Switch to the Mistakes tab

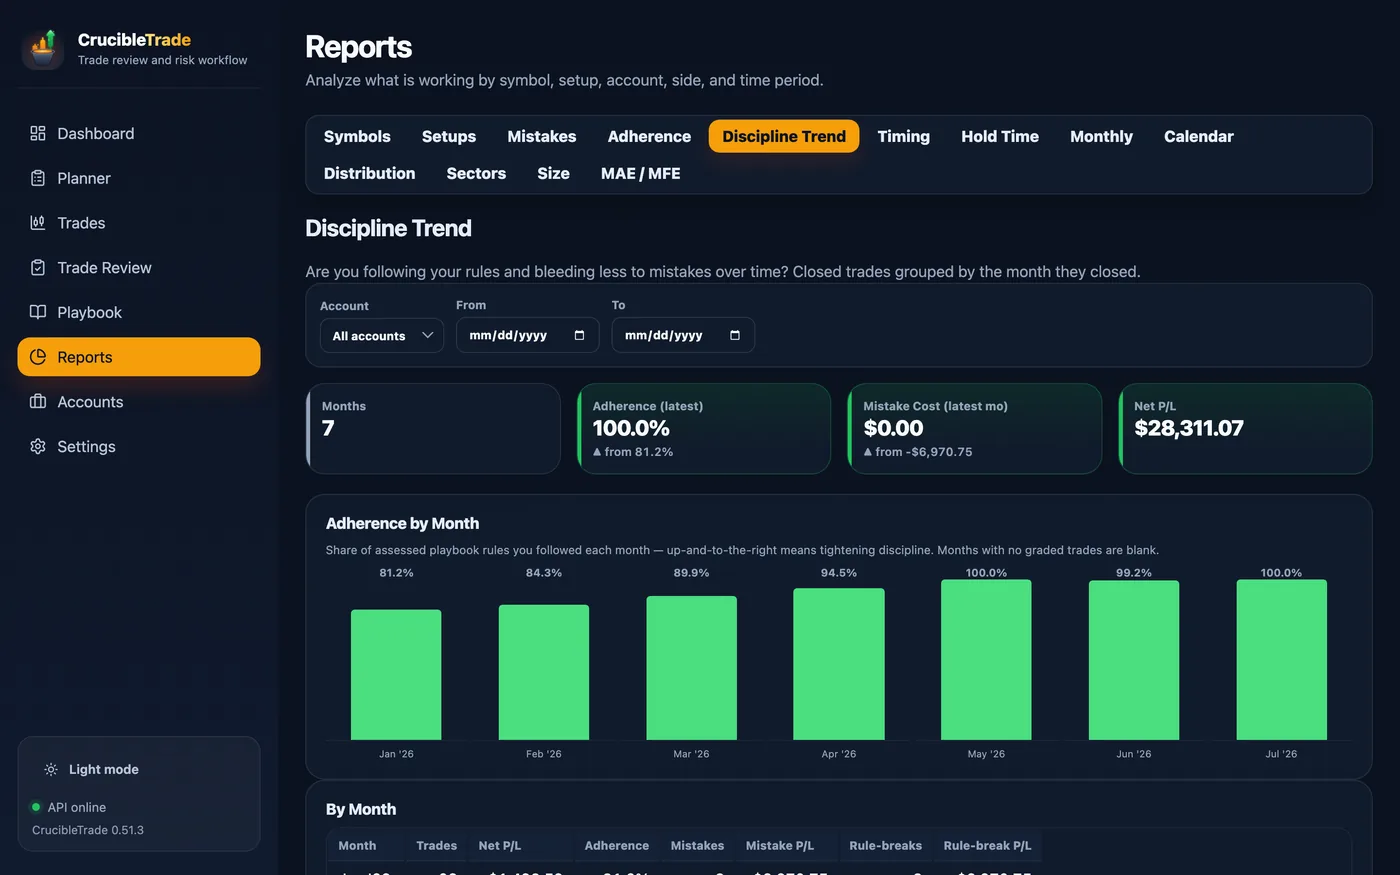pos(541,136)
